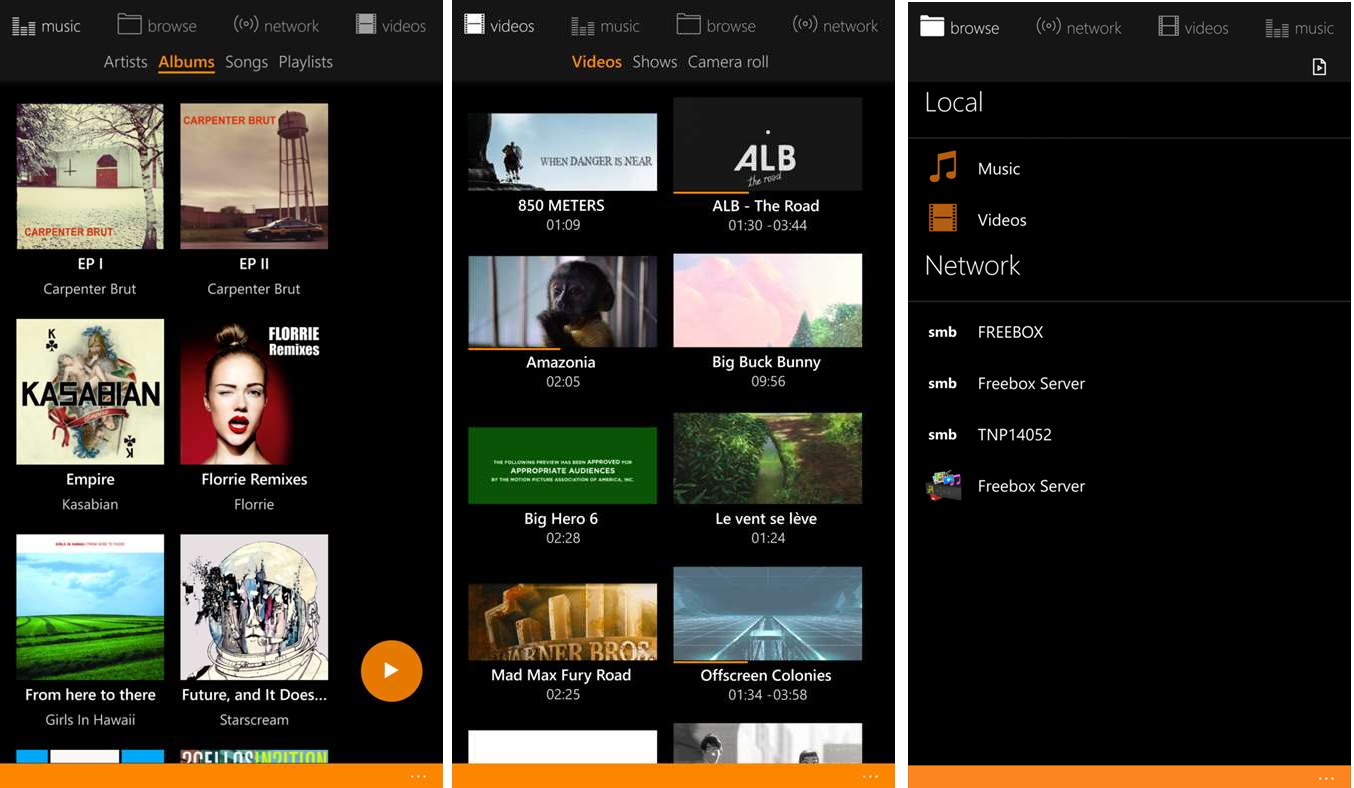
Task: Play Big Hero 6 trailer thumbnail
Action: tap(563, 466)
